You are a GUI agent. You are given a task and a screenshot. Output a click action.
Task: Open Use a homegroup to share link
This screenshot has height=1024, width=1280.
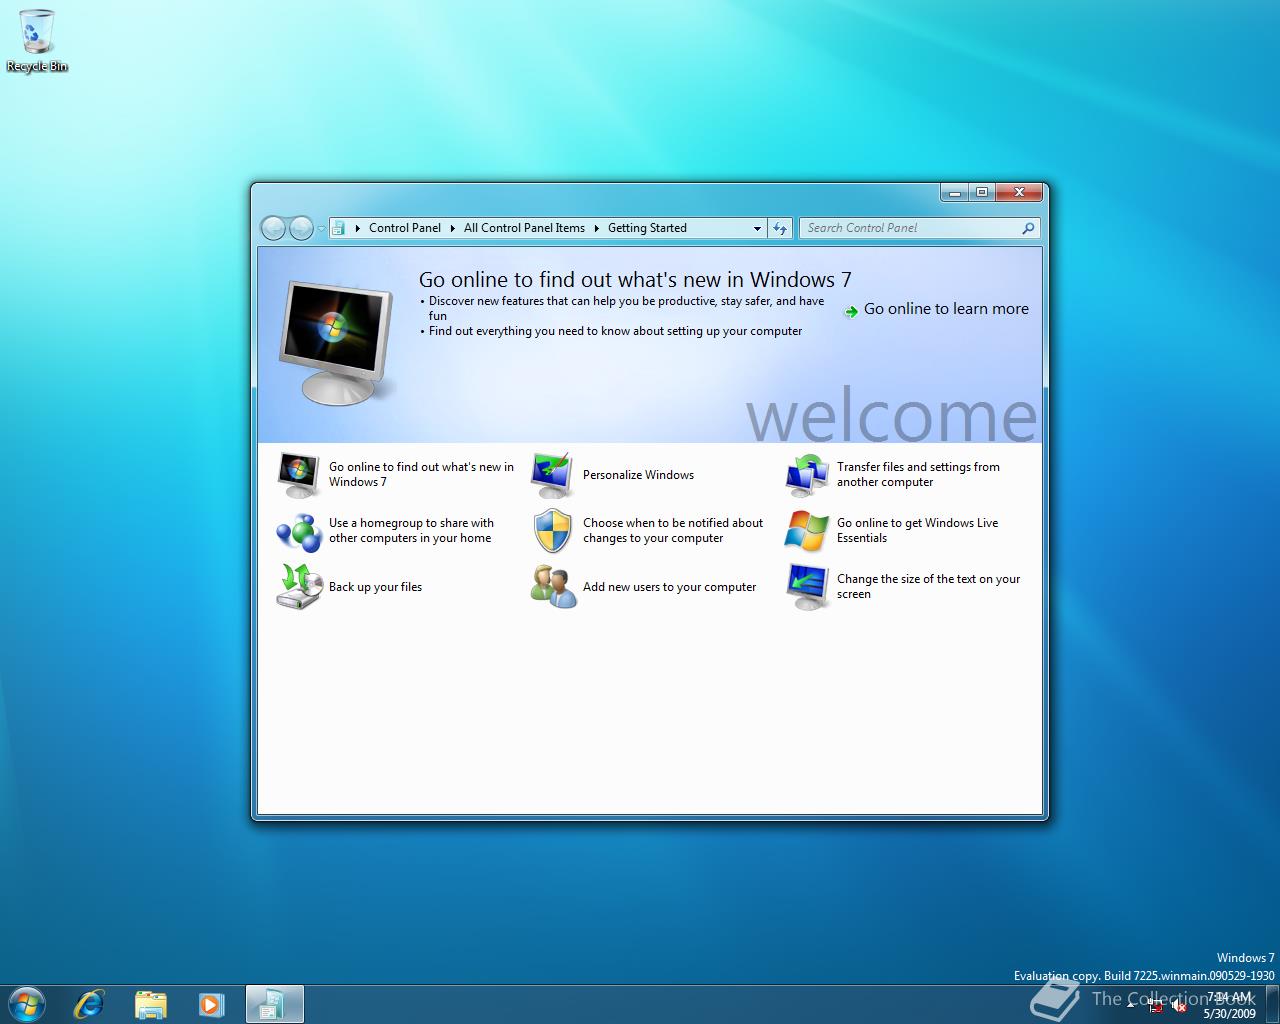coord(411,530)
